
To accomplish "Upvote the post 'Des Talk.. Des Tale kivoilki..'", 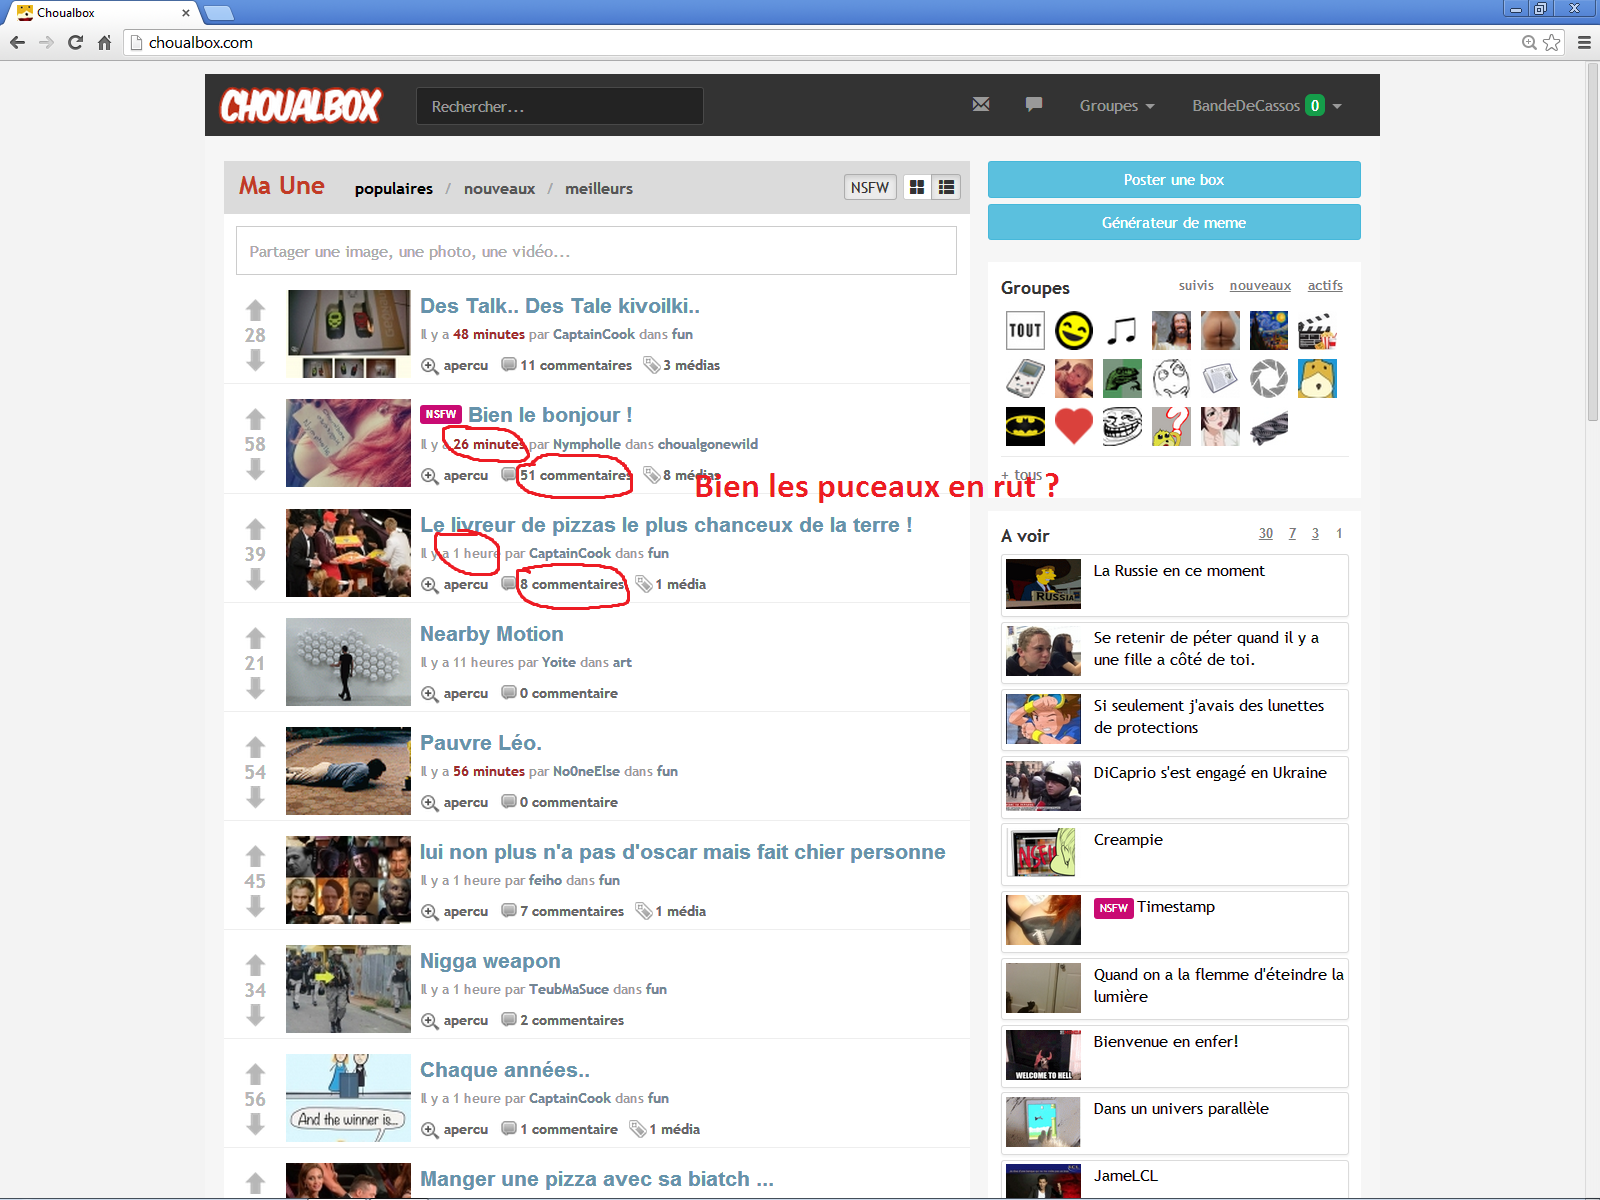I will pos(255,310).
